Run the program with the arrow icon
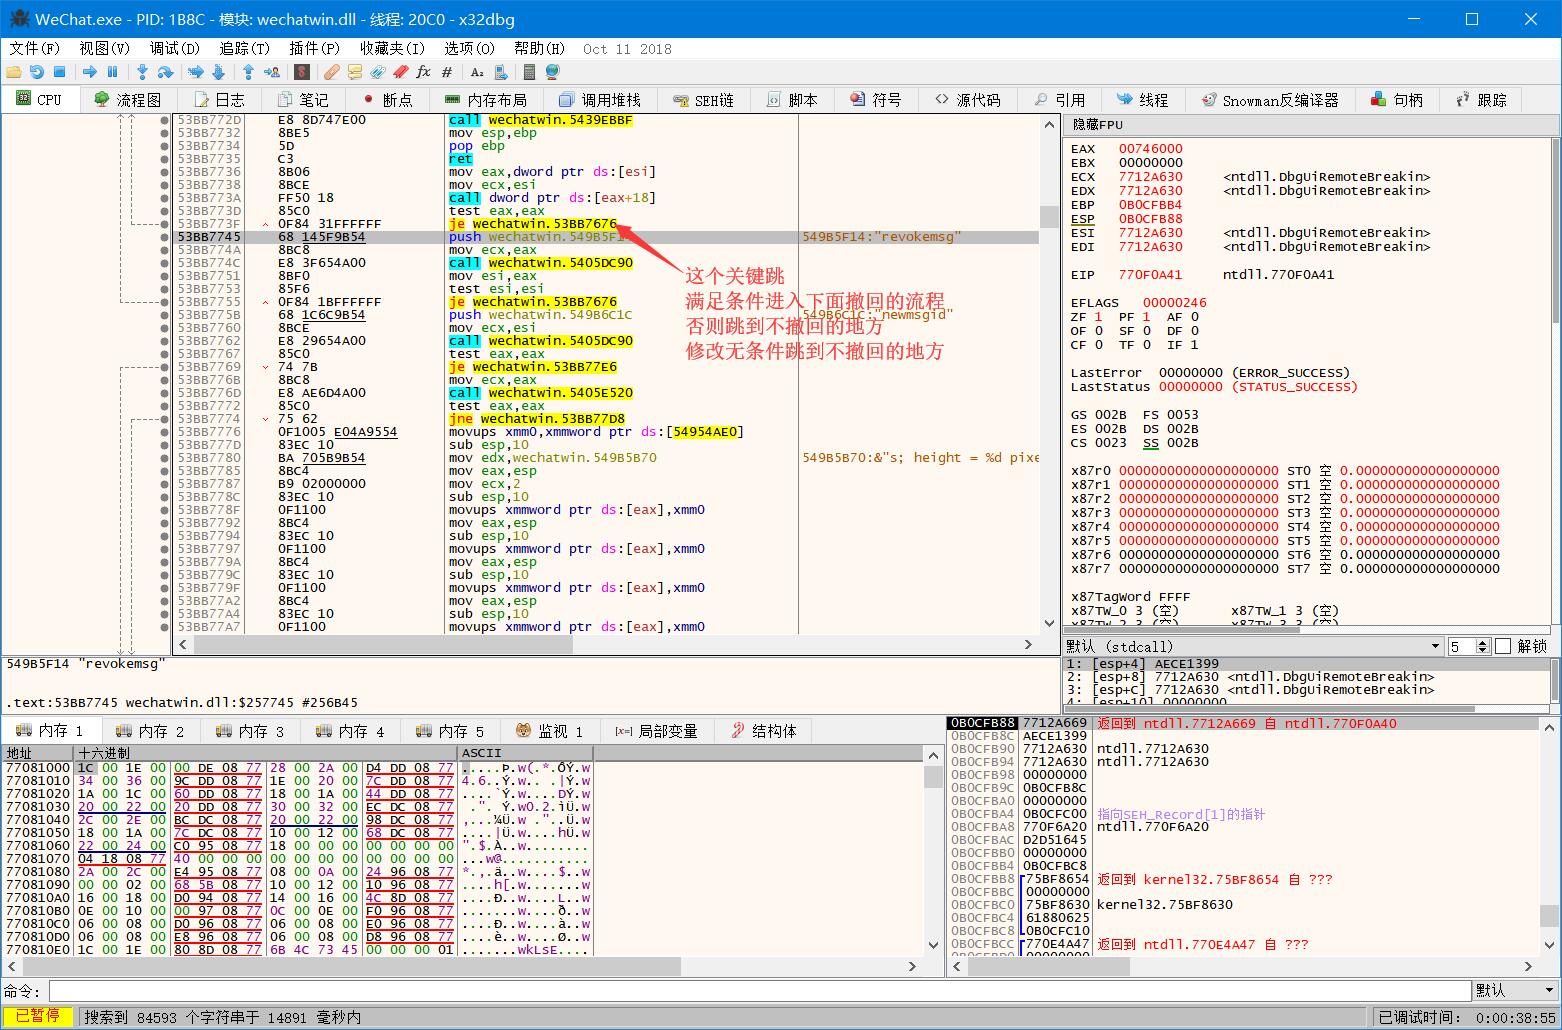The image size is (1562, 1030). 90,72
